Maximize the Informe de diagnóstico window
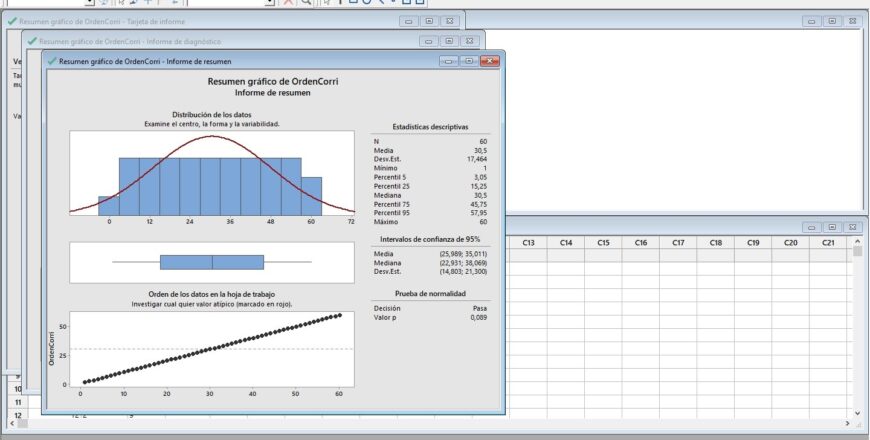This screenshot has width=870, height=440. click(x=449, y=41)
